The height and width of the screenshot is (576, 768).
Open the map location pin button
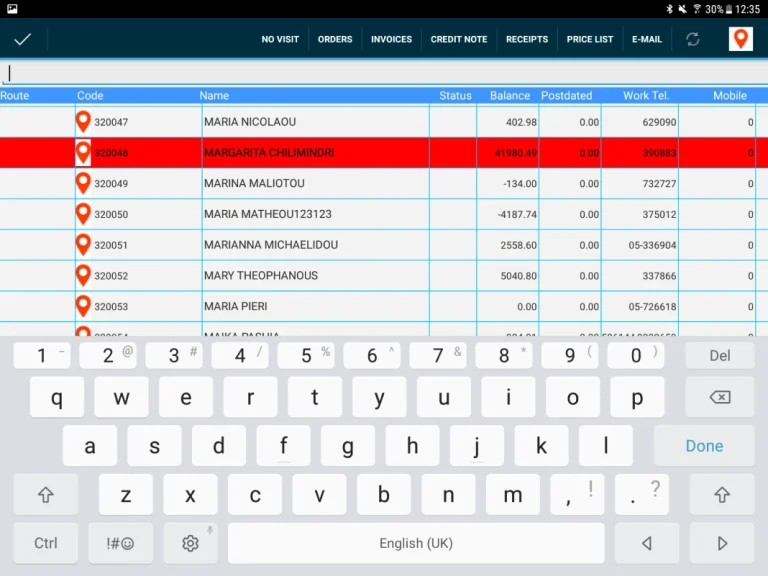pos(741,39)
